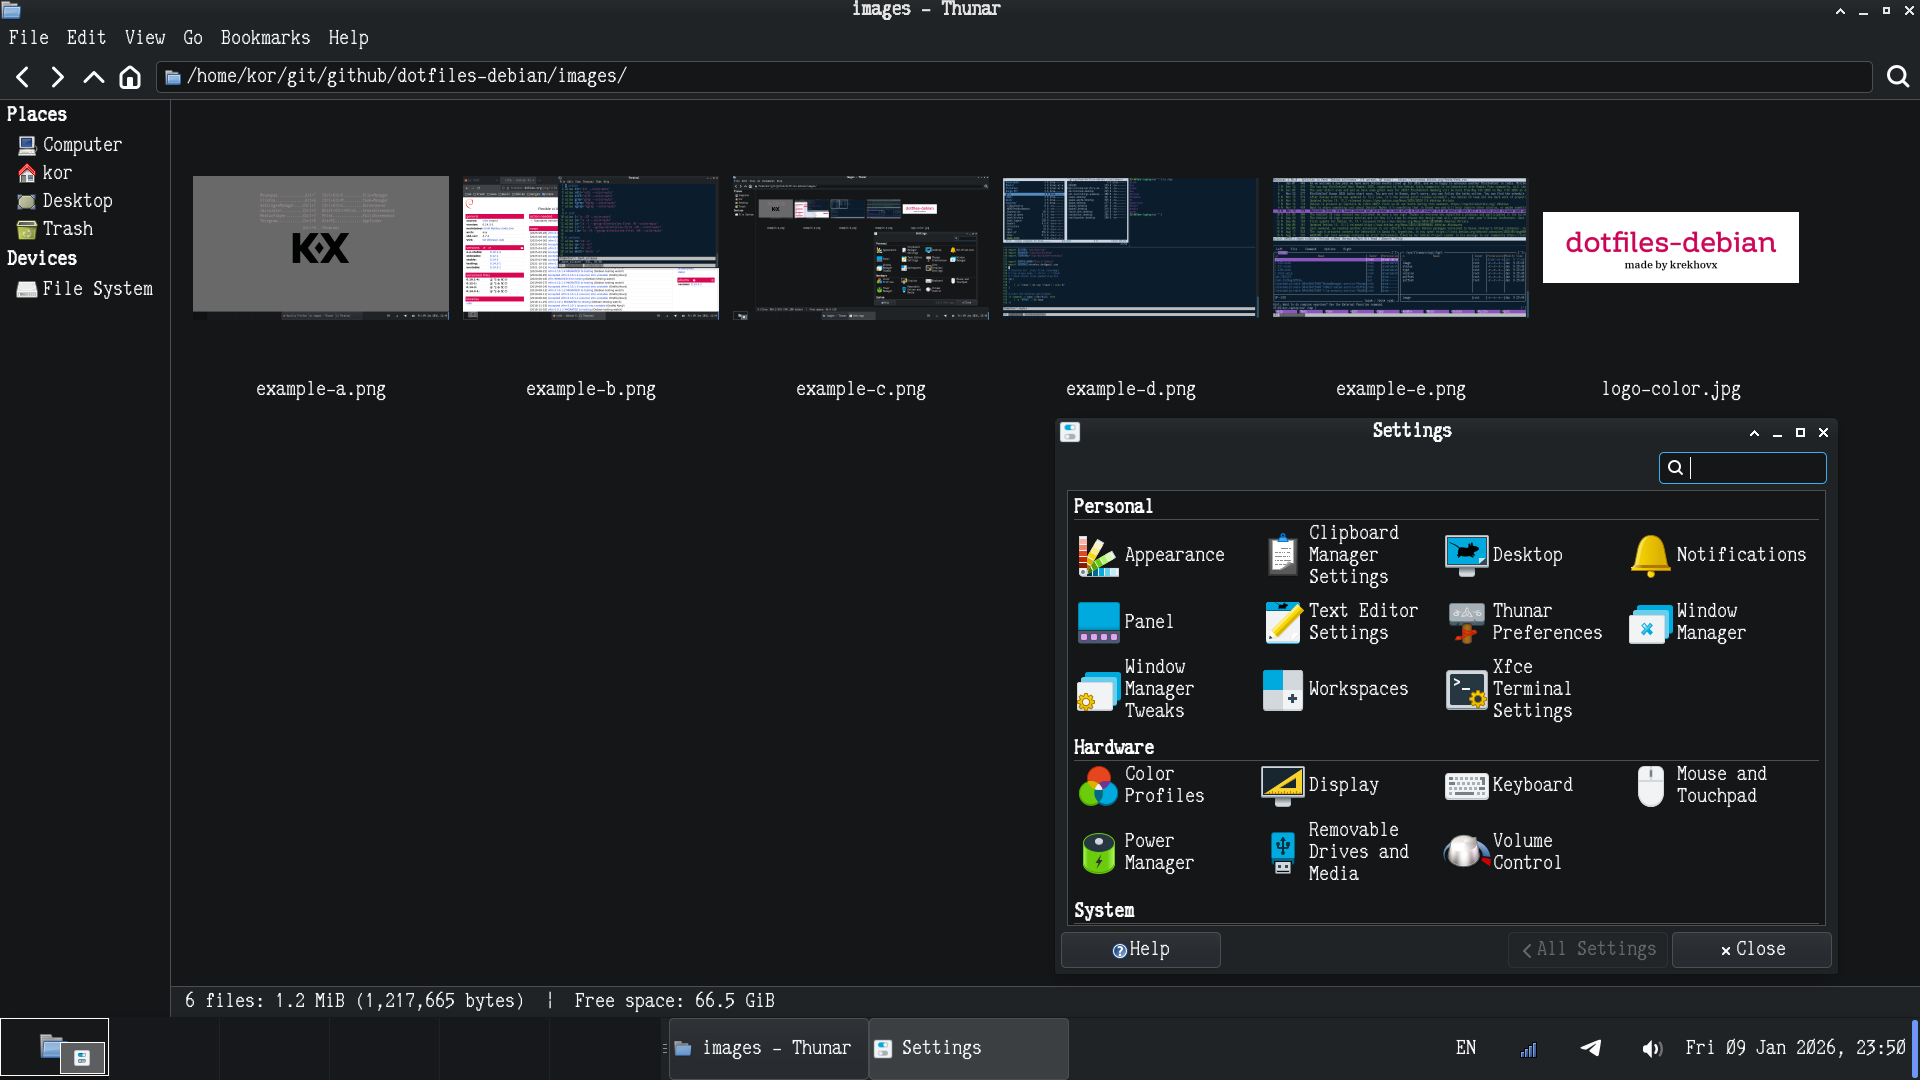Screen dimensions: 1920x1080
Task: Open Power Manager settings
Action: [x=1098, y=852]
